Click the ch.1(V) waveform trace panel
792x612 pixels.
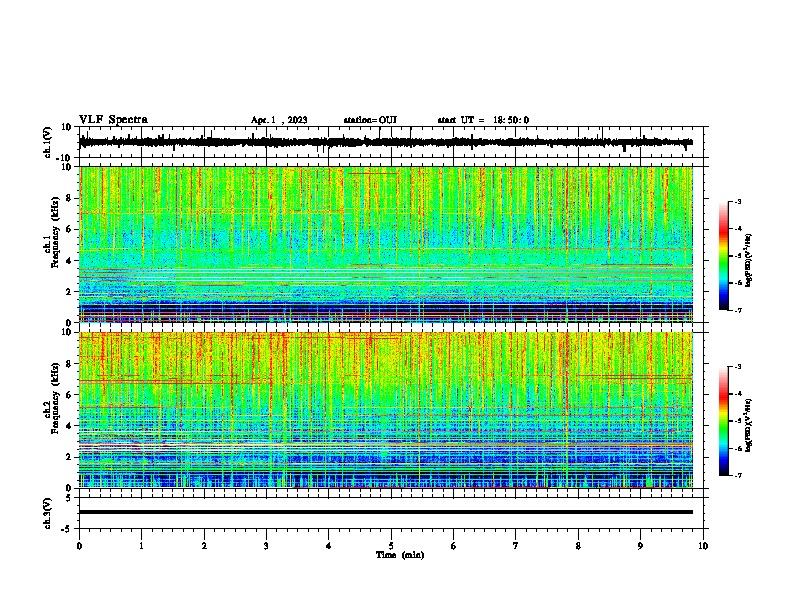pyautogui.click(x=393, y=142)
